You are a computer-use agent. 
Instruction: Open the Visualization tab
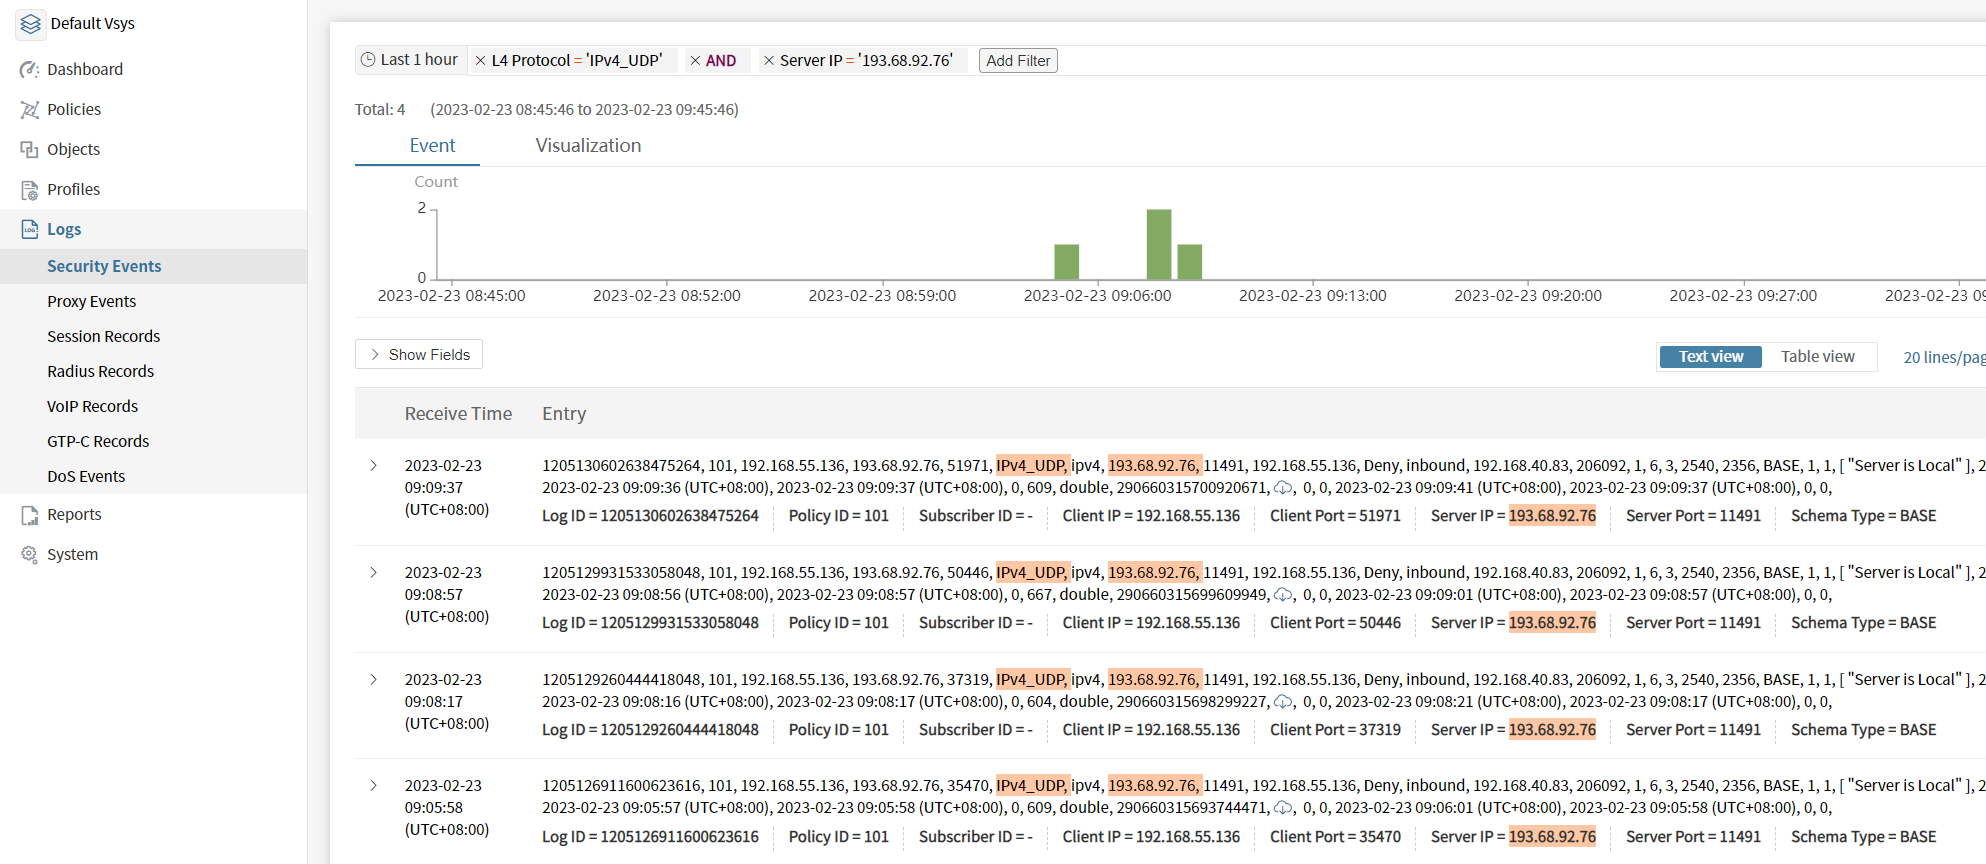point(588,146)
